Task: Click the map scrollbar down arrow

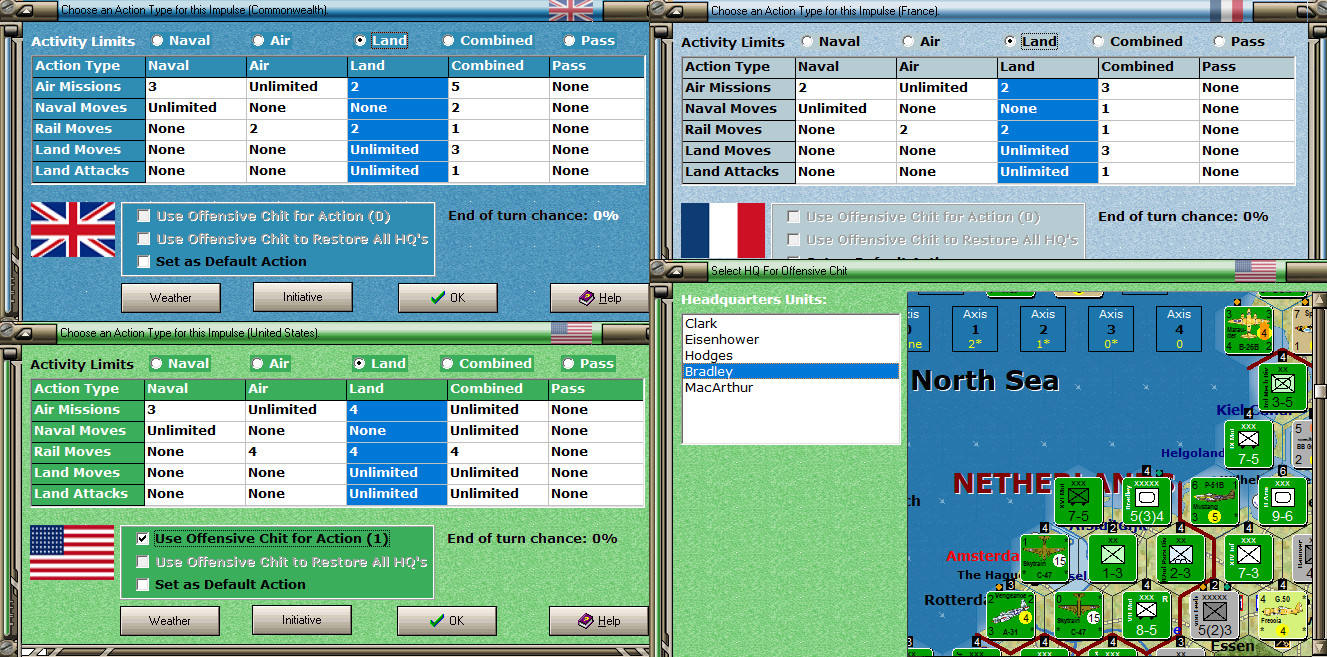Action: point(1319,649)
